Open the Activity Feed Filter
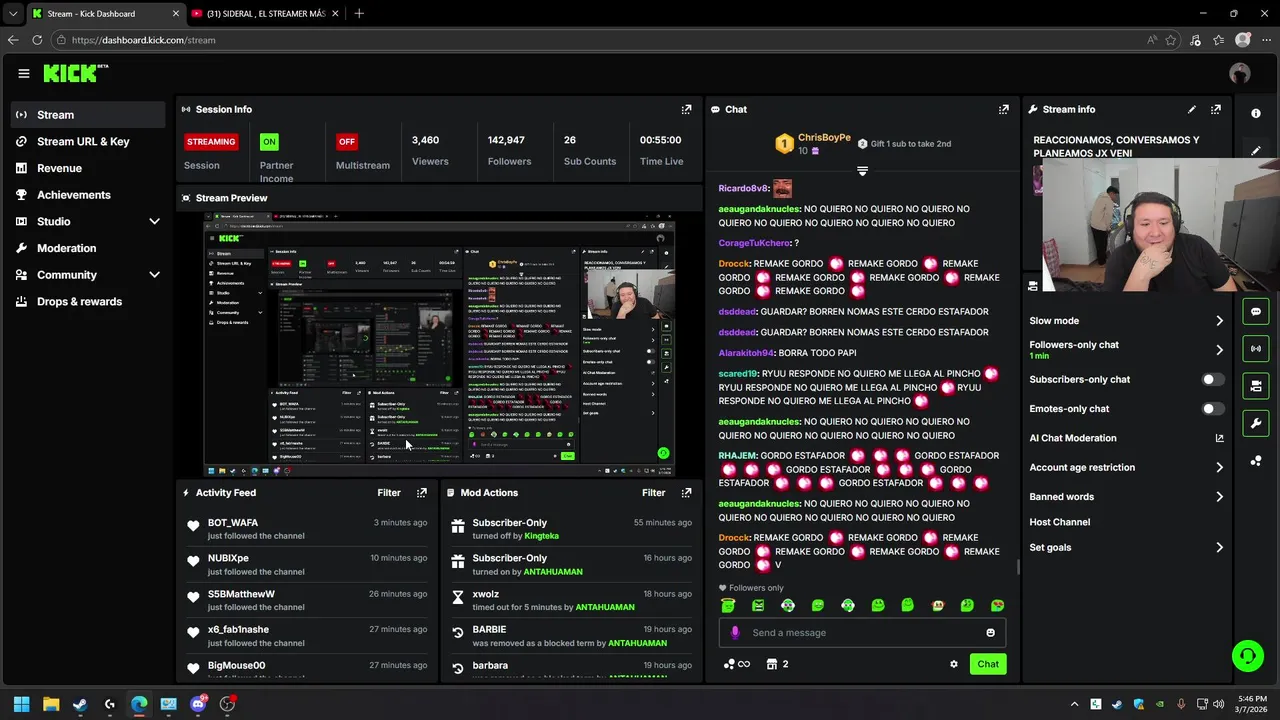 (389, 492)
